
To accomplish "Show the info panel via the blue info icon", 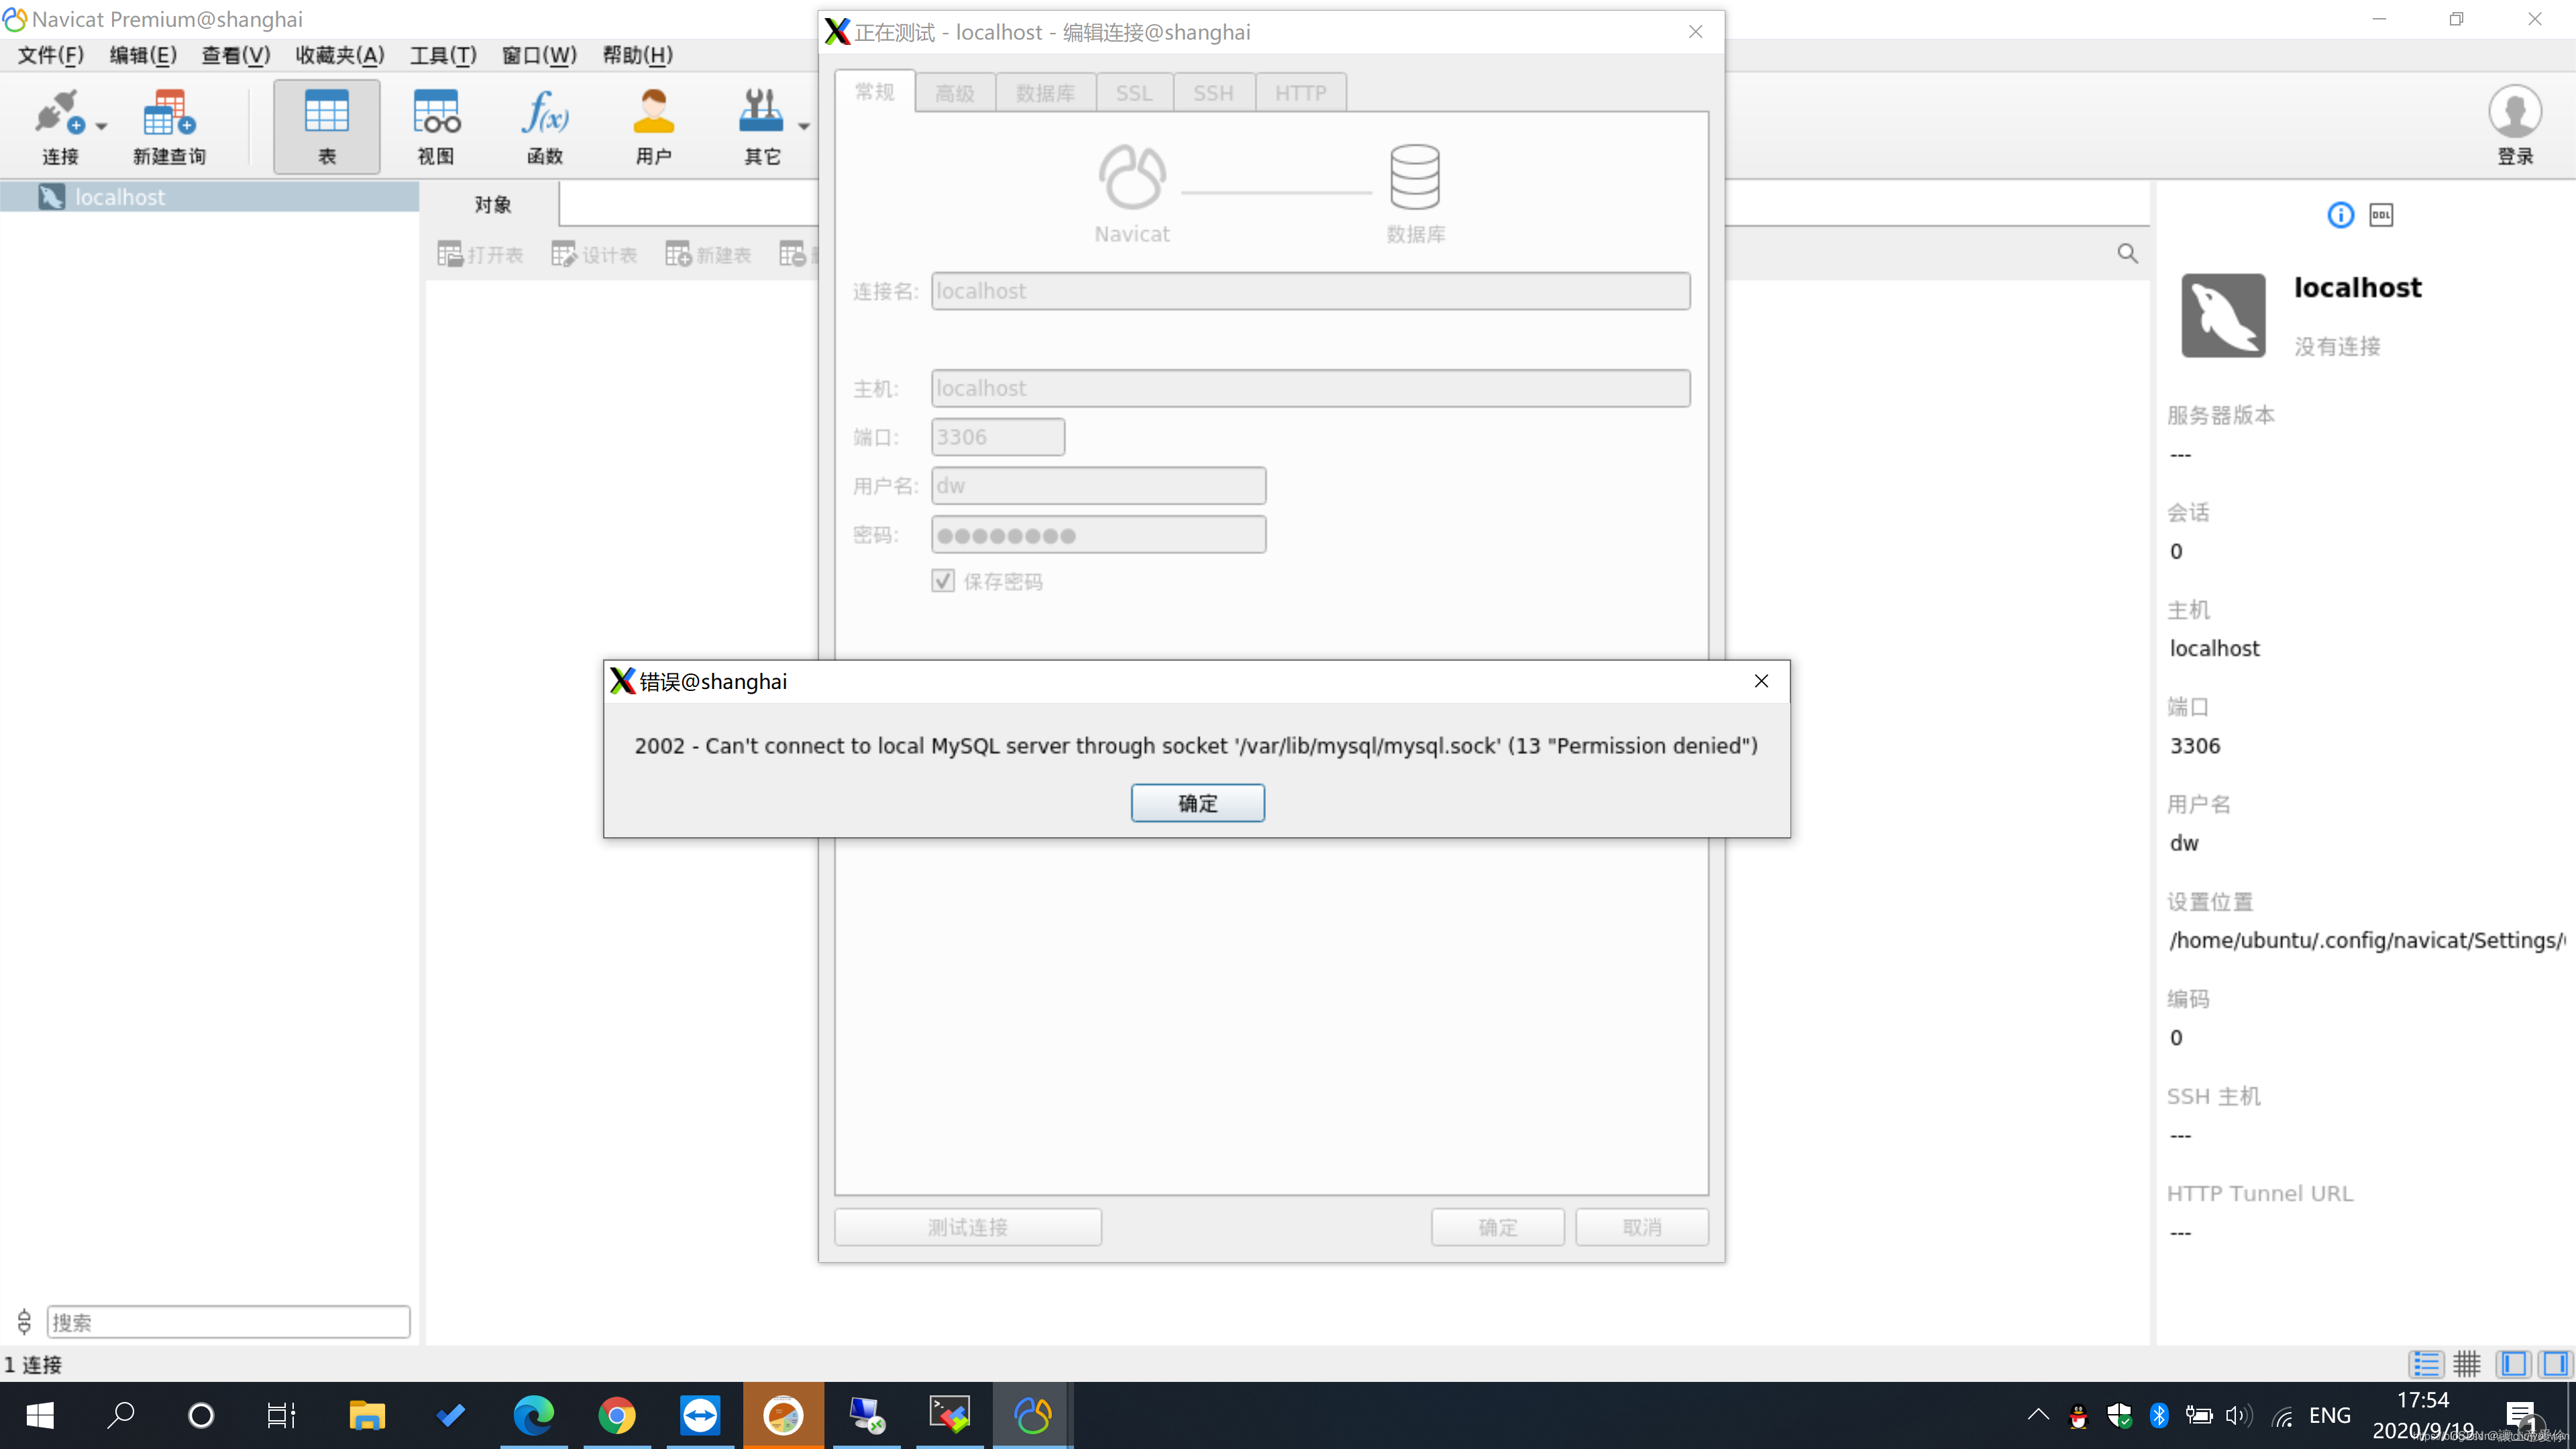I will tap(2340, 215).
